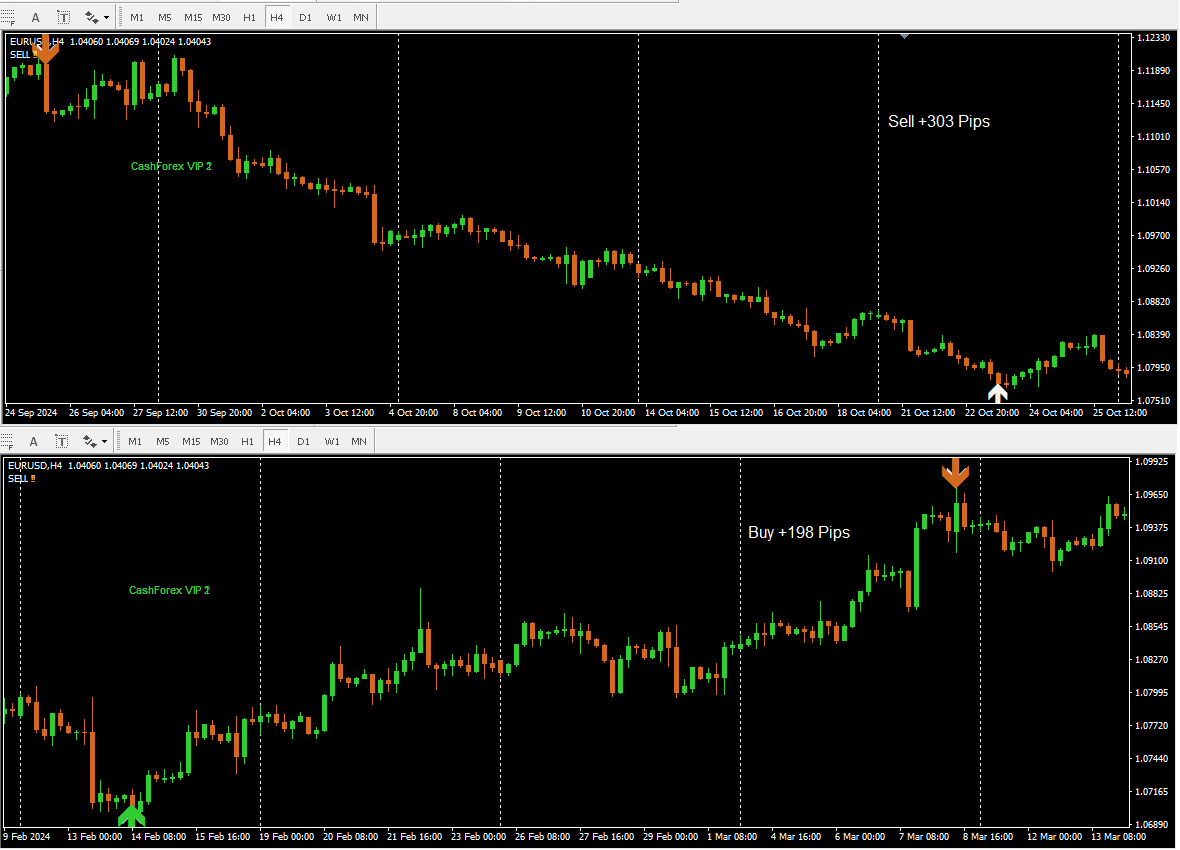Image resolution: width=1180 pixels, height=850 pixels.
Task: Click the price level 1.07950
Action: (x=1153, y=367)
